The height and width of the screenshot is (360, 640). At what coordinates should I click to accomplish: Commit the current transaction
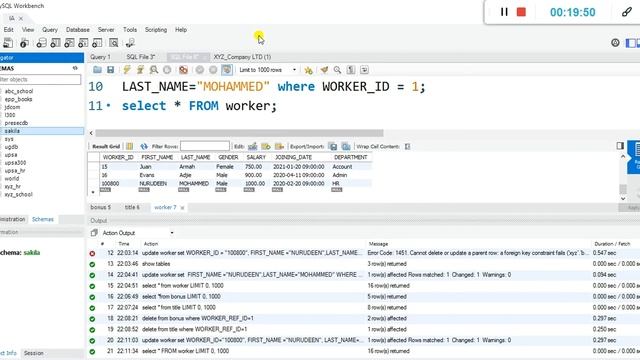(x=200, y=70)
